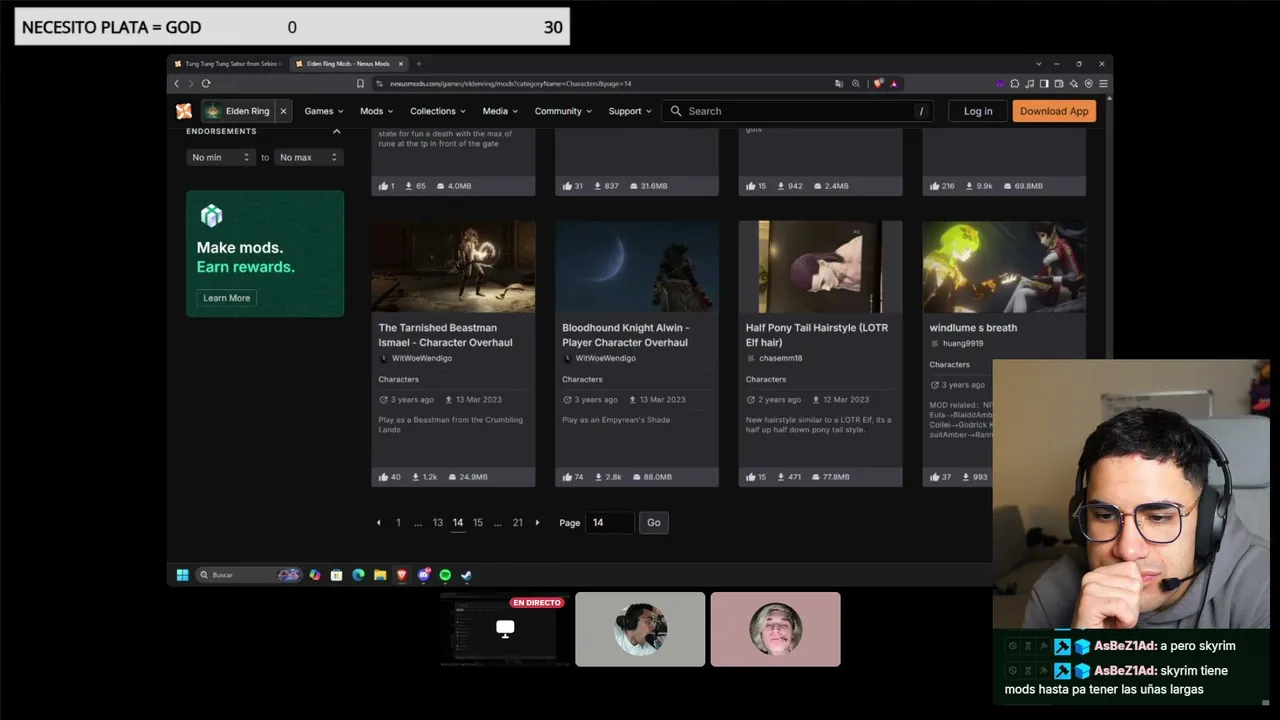Open Steam from the taskbar
Image resolution: width=1280 pixels, height=720 pixels.
point(466,575)
